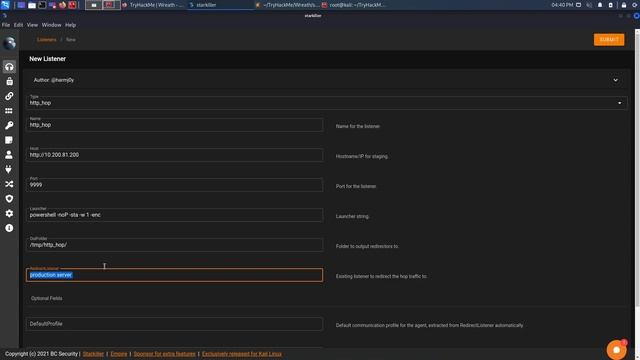Switch to TryHackMe Wreath taskbar window
The height and width of the screenshot is (360, 640).
coord(153,5)
